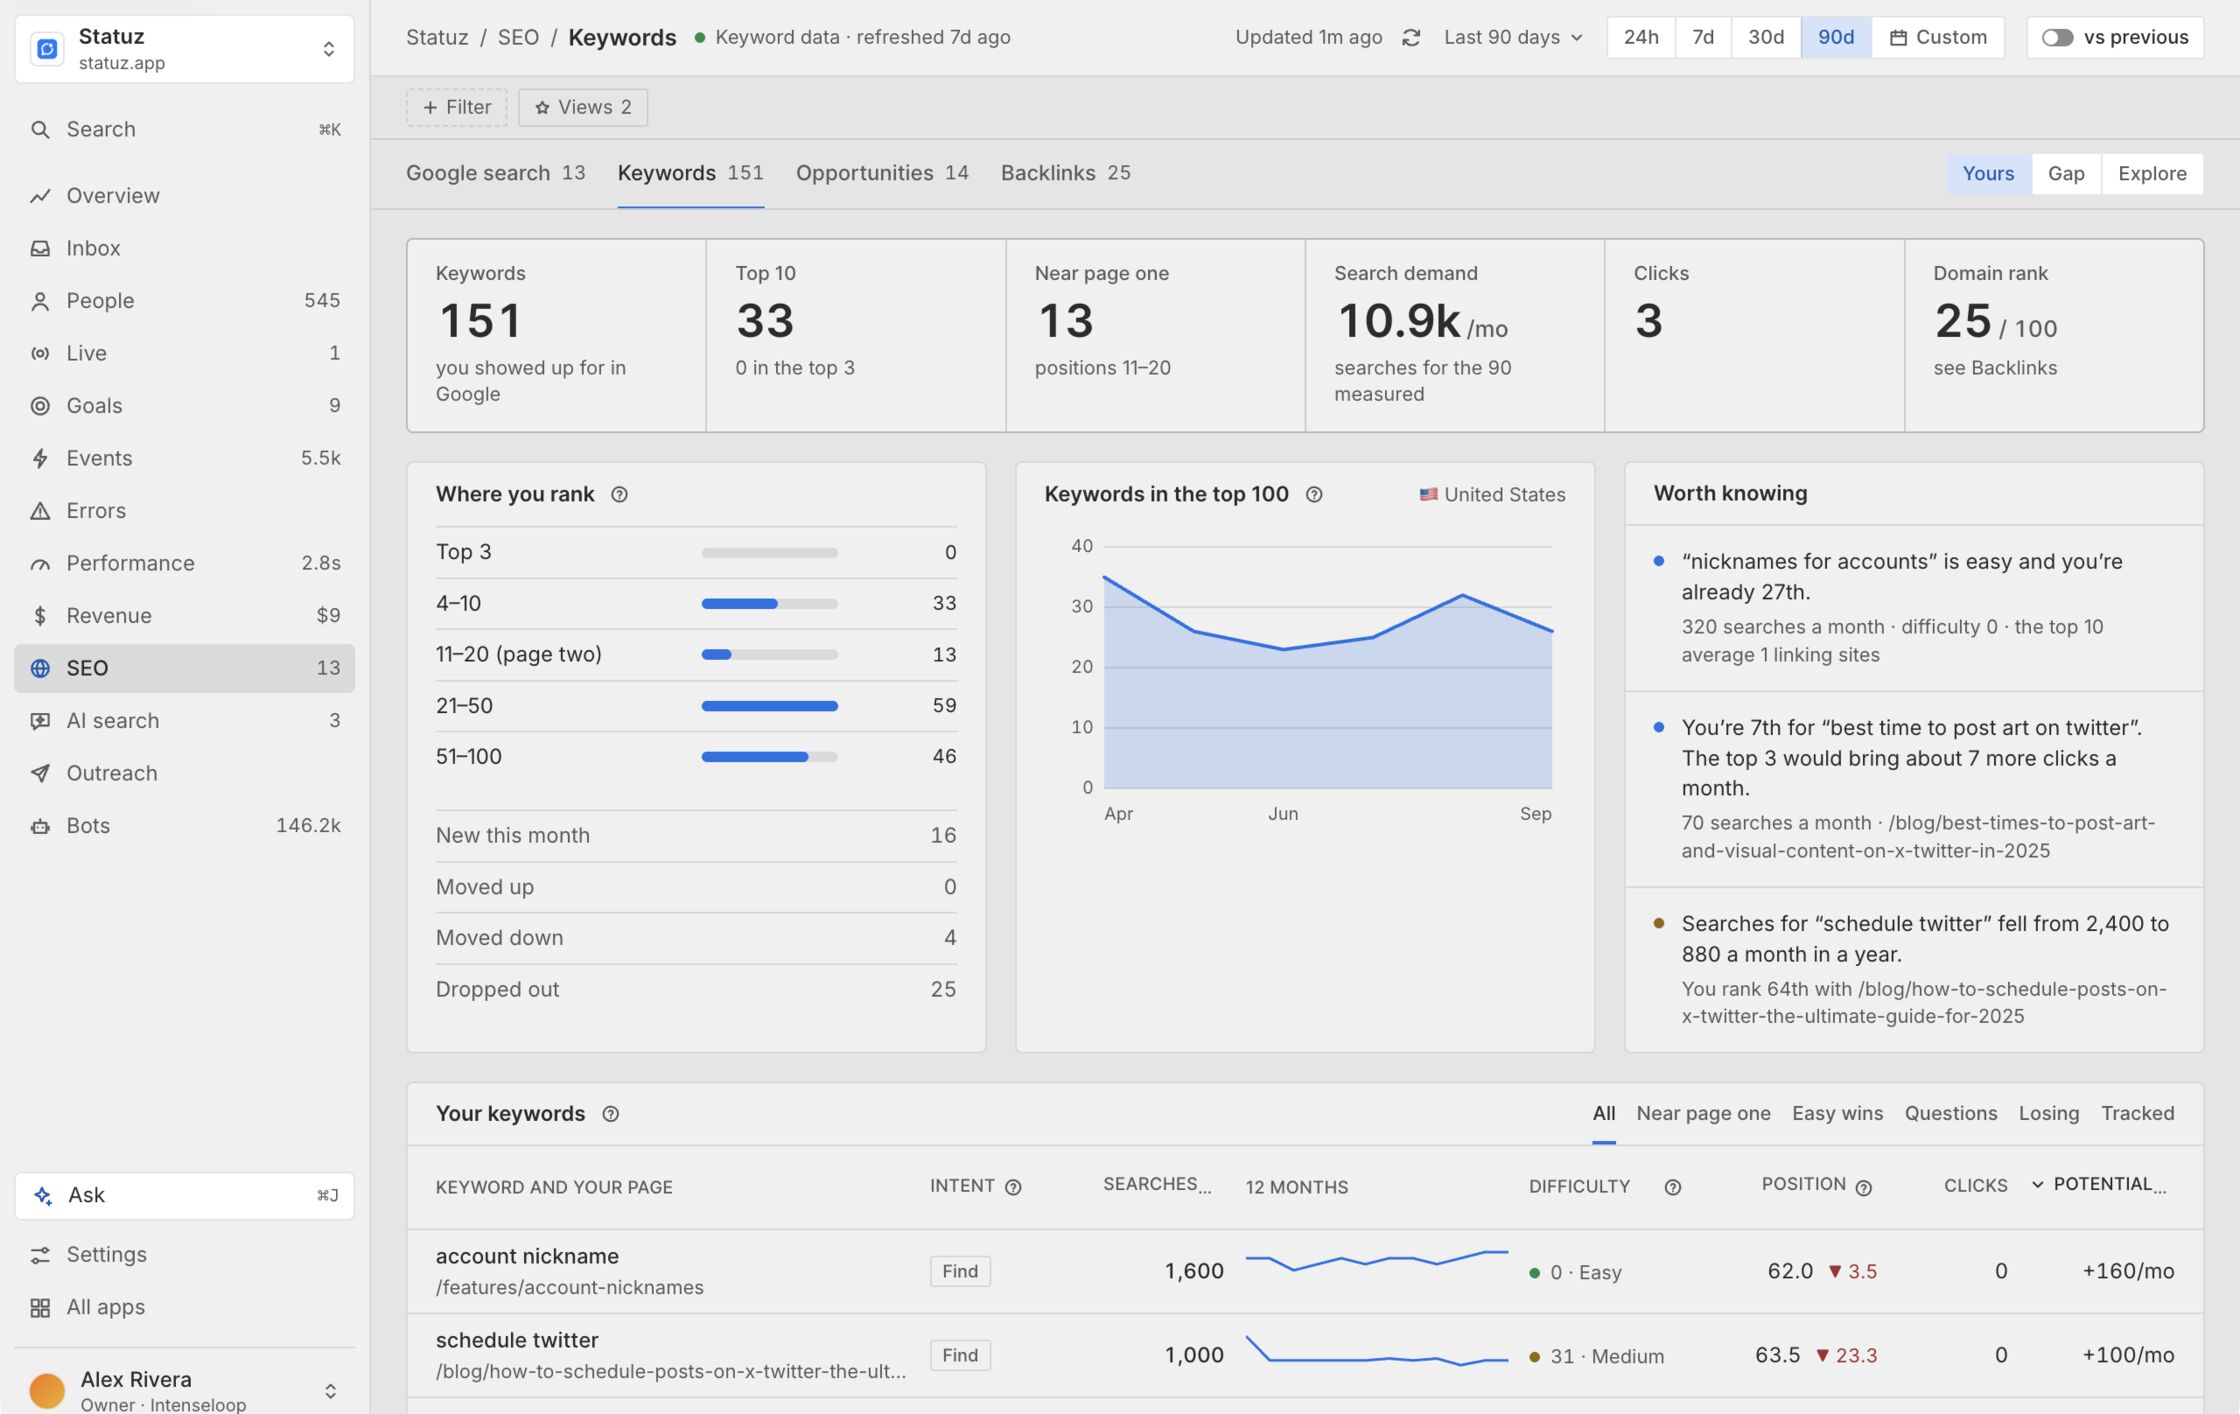This screenshot has width=2240, height=1414.
Task: Open Errors in the sidebar
Action: click(185, 511)
